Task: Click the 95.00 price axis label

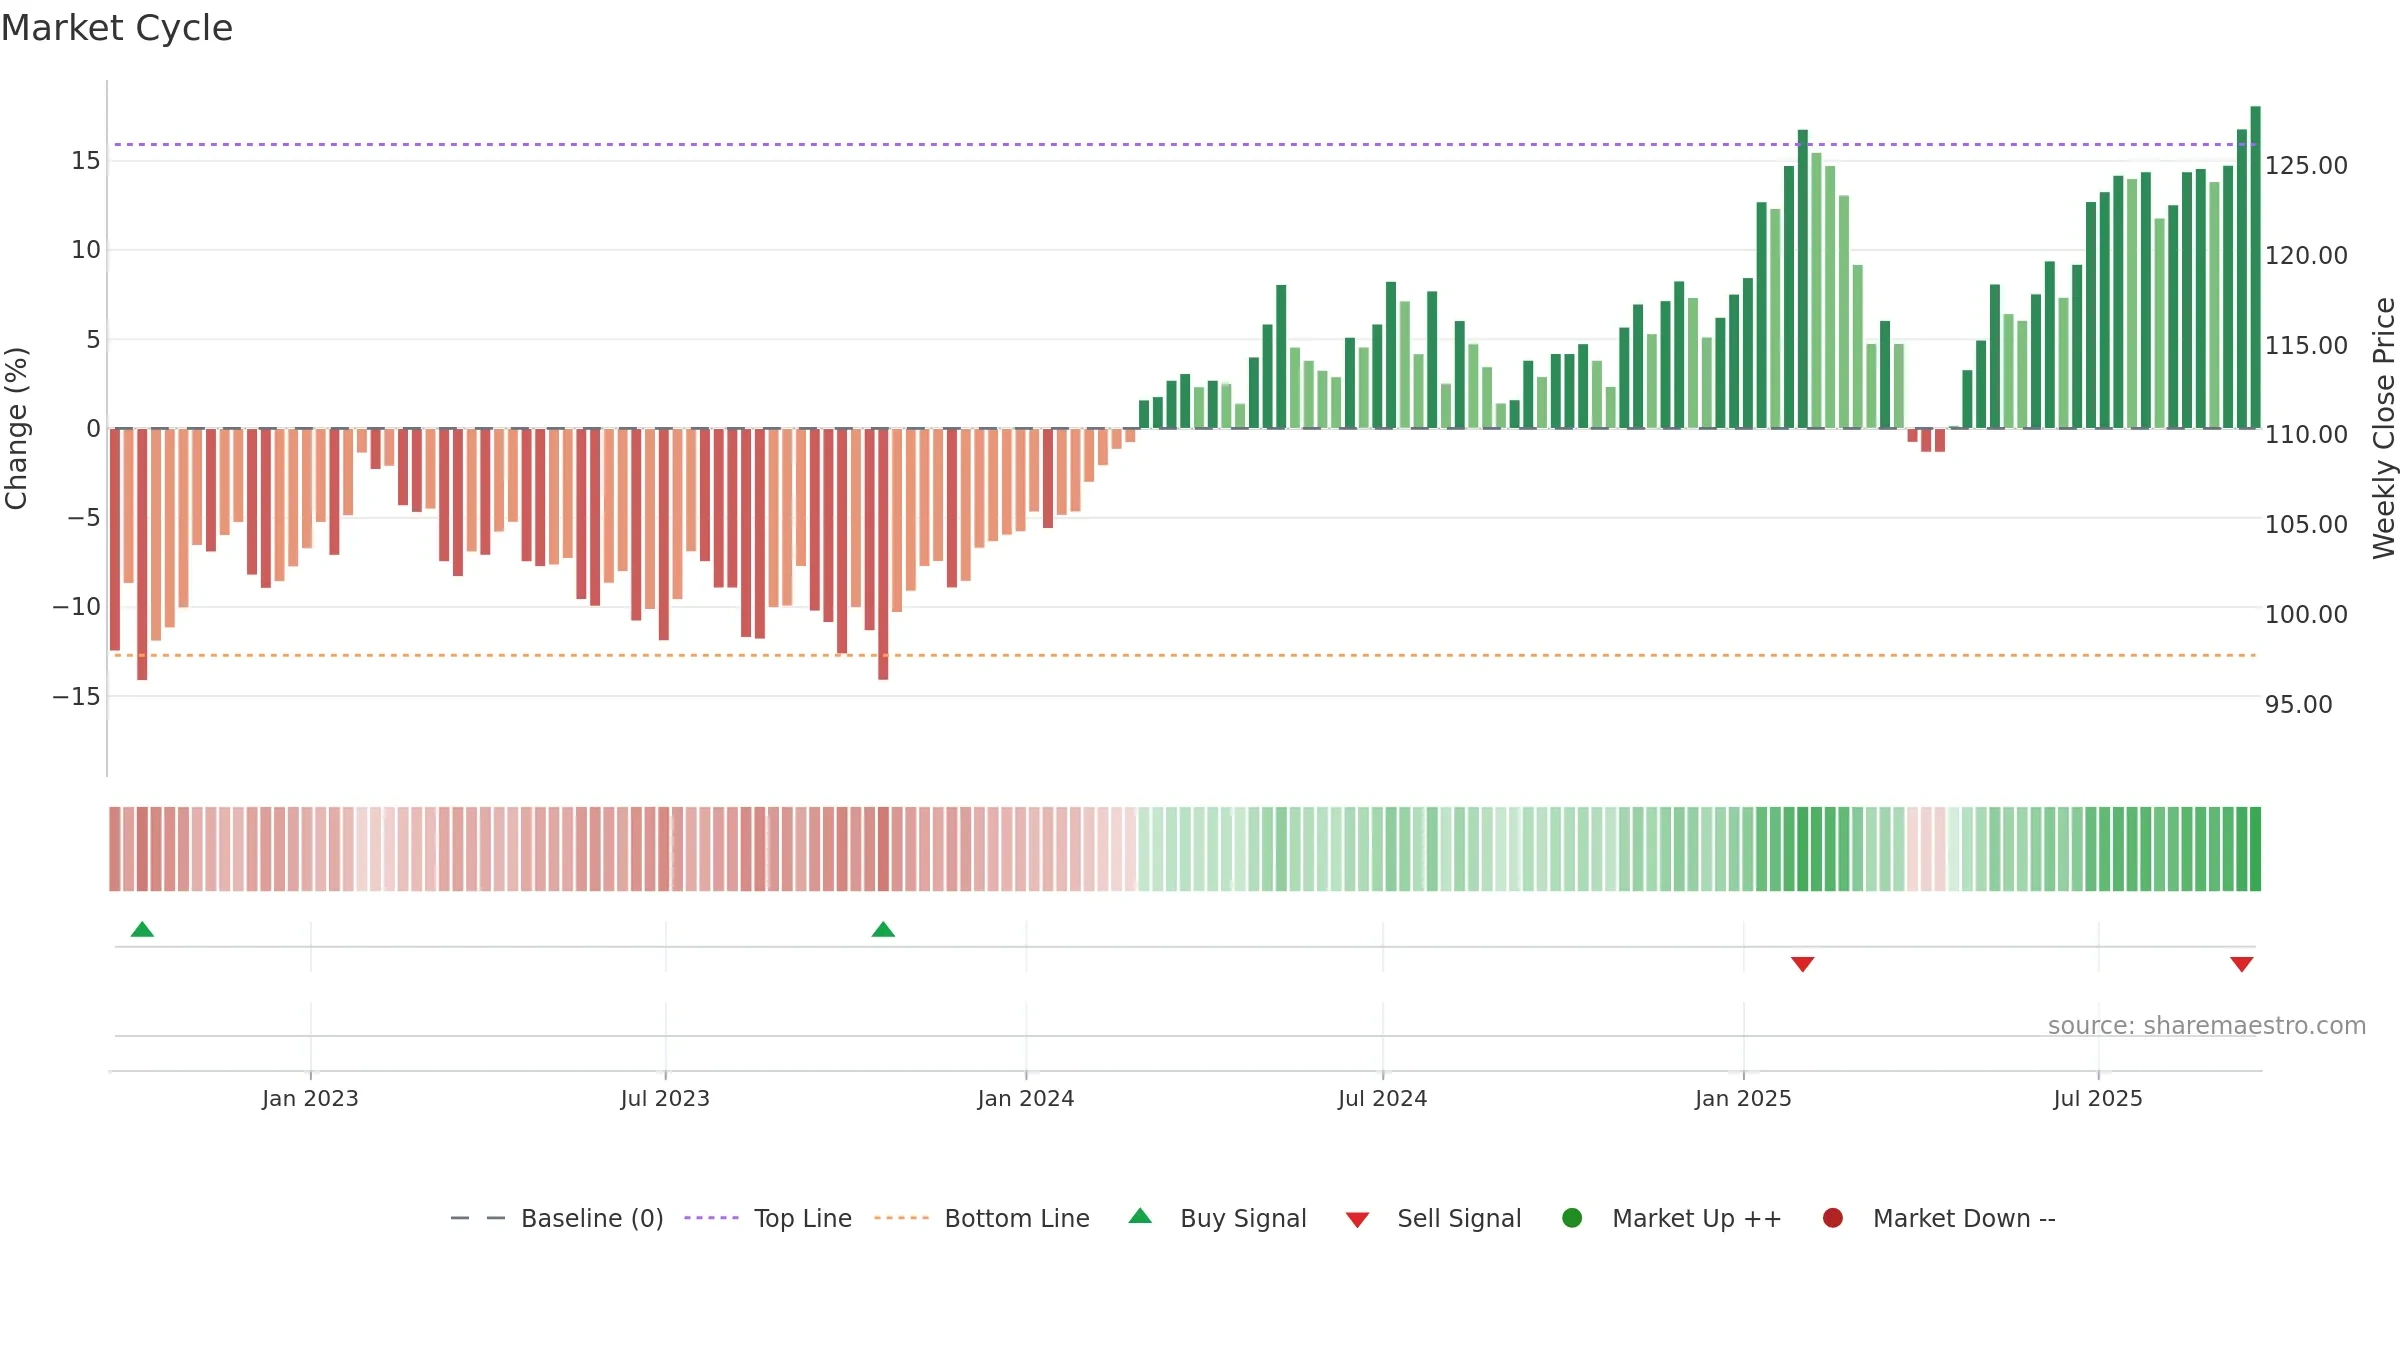Action: point(2298,705)
